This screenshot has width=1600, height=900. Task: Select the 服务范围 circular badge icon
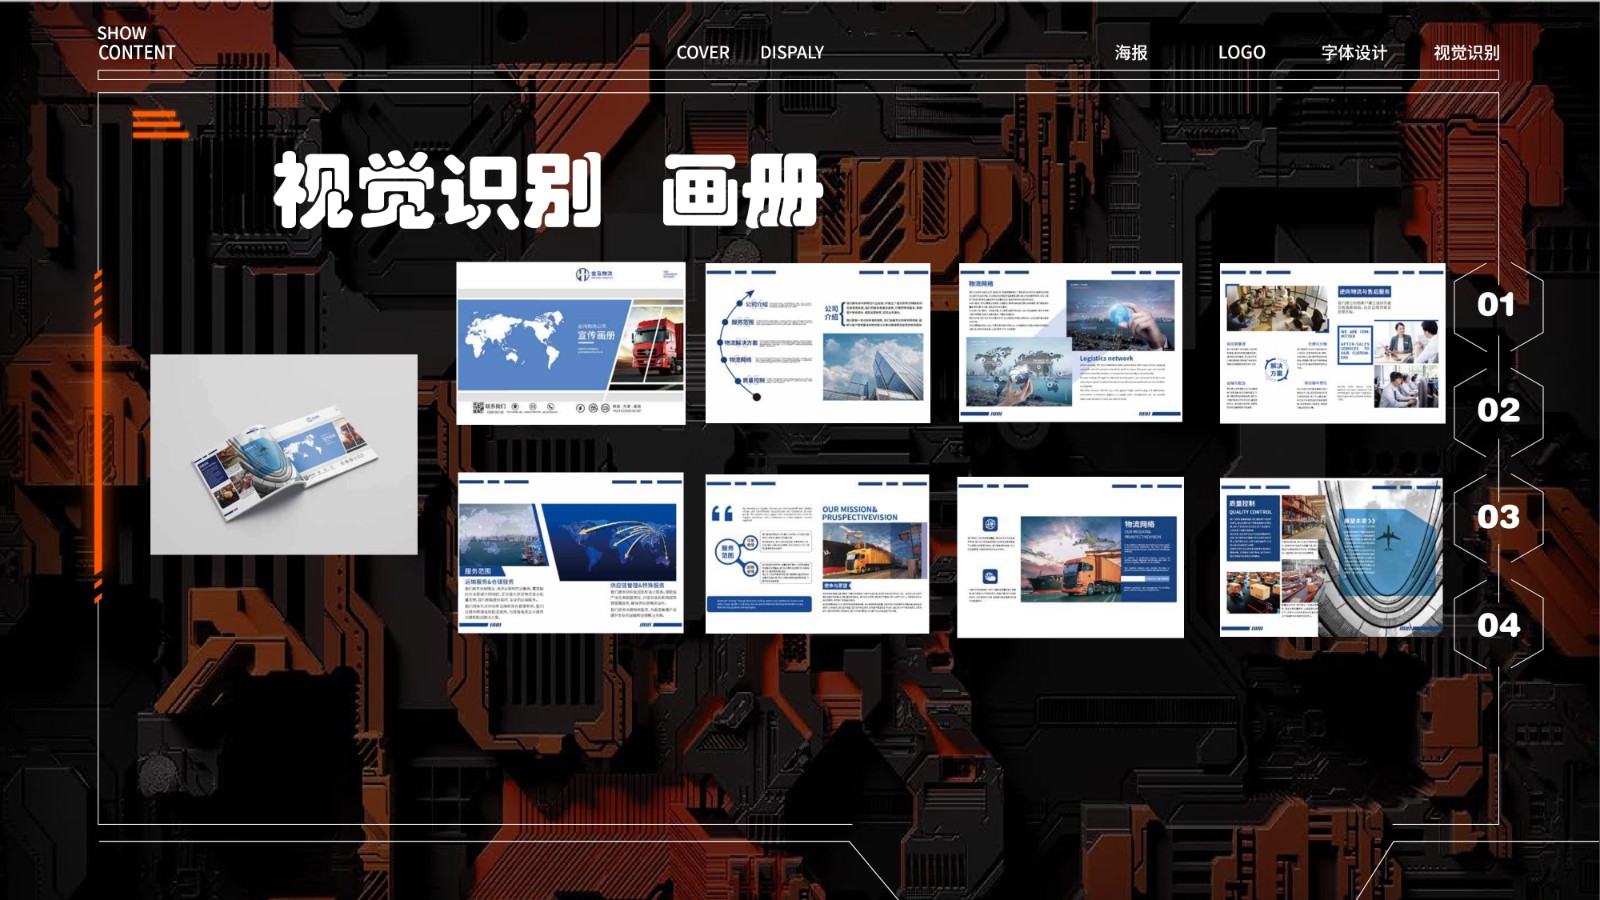(x=727, y=551)
